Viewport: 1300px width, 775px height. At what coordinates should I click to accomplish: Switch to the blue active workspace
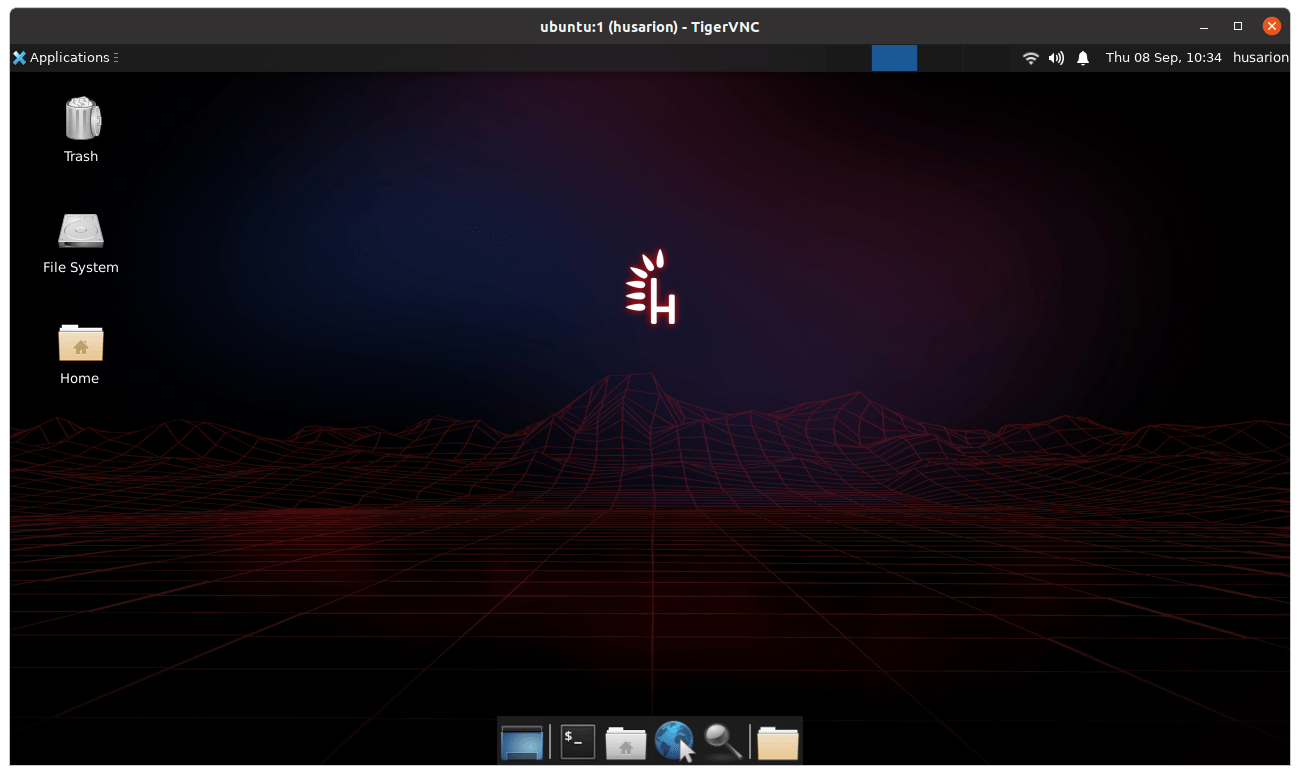(894, 58)
